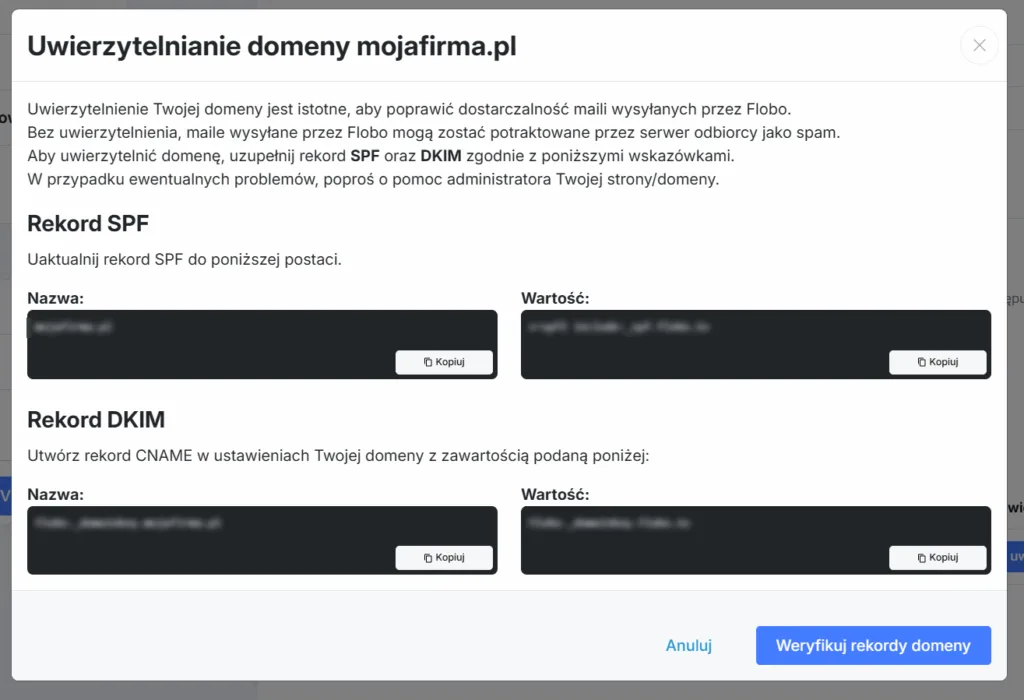The image size is (1024, 700).
Task: Click the clipboard icon on SPF Nazwa Kopiuj button
Action: coord(426,362)
